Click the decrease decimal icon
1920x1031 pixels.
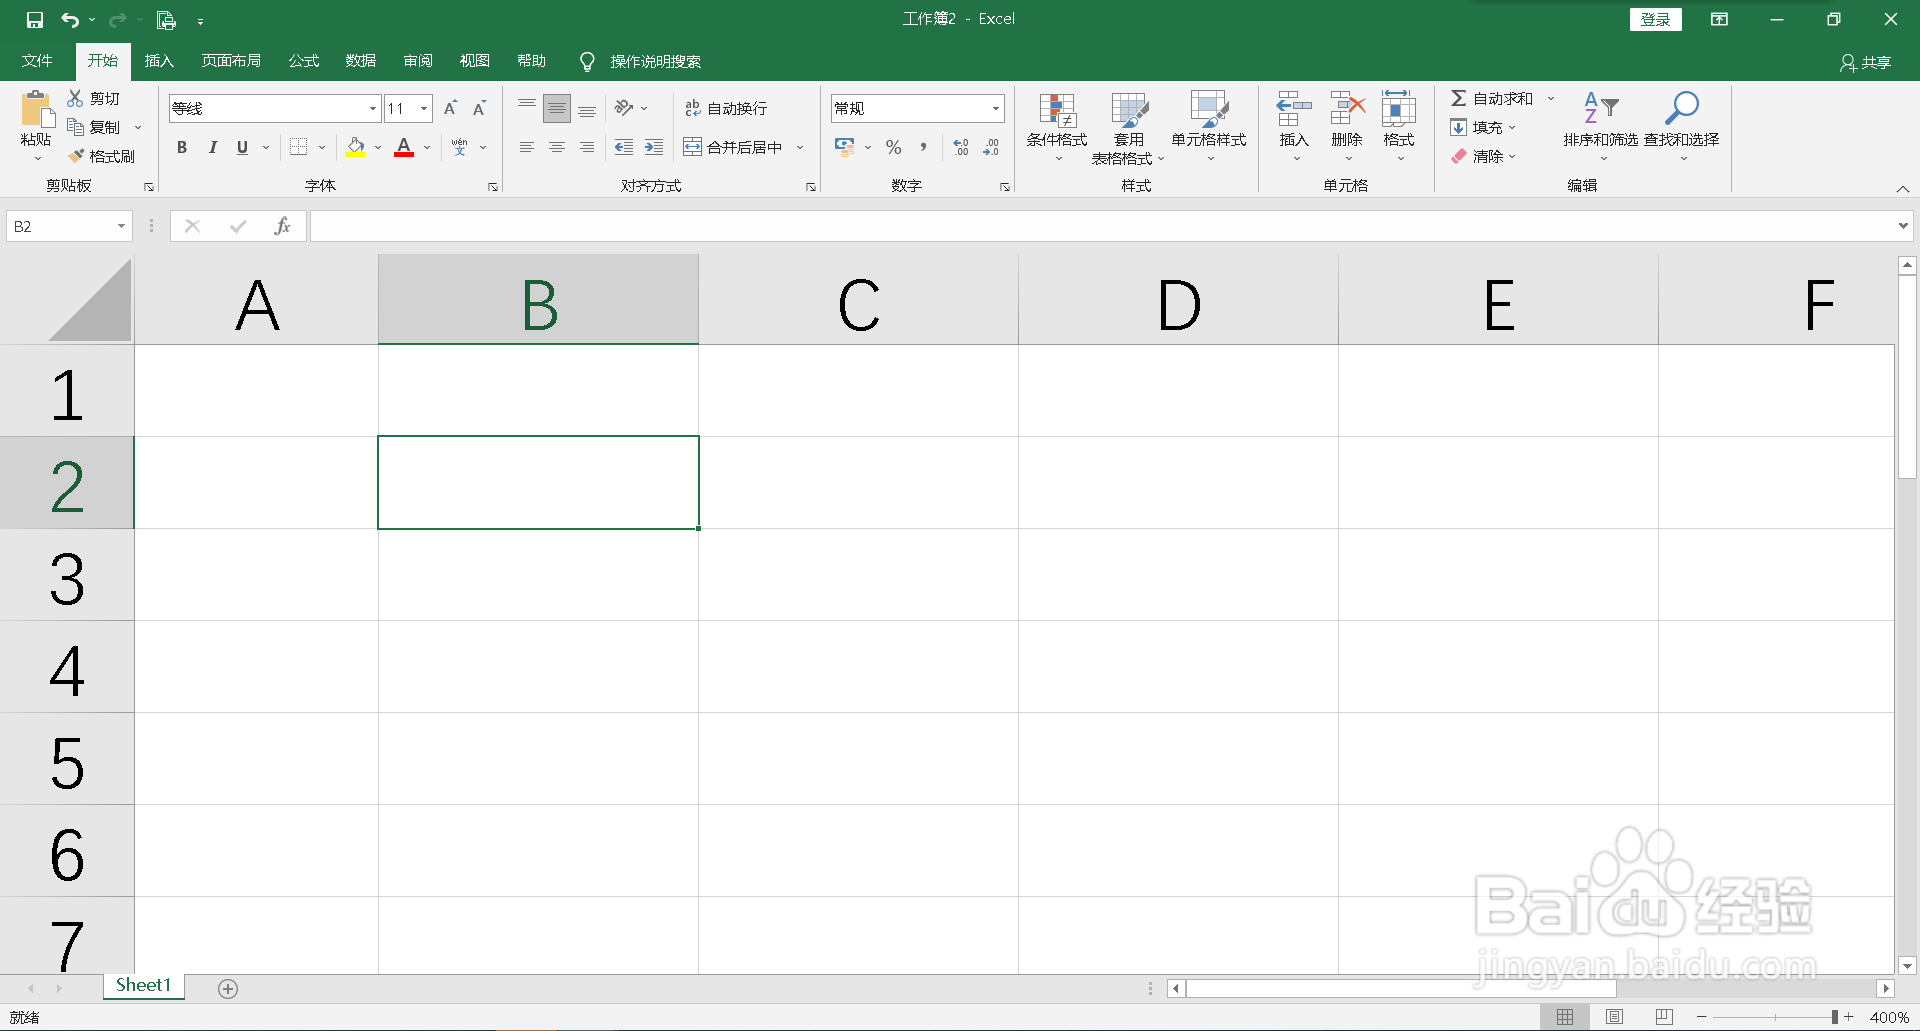pyautogui.click(x=991, y=147)
